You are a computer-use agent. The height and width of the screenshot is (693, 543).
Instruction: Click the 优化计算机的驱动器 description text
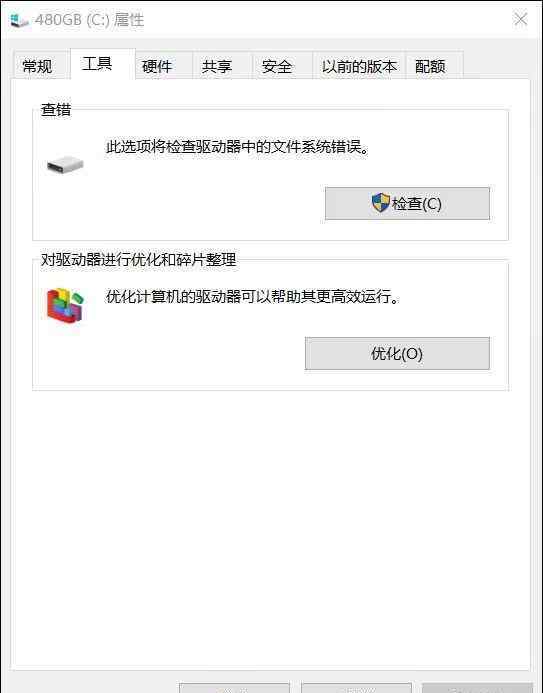pos(253,297)
